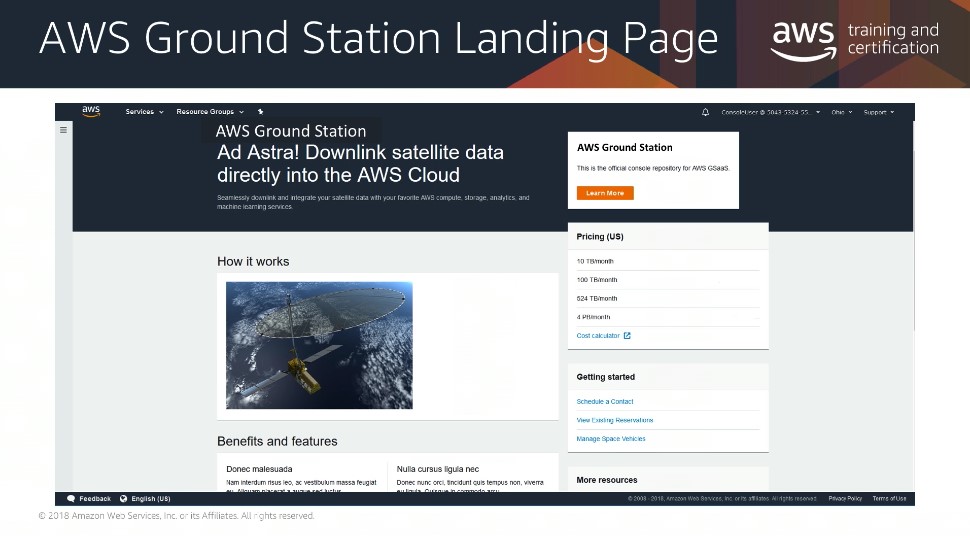
Task: Click the 4 PB/month pricing row
Action: pyautogui.click(x=668, y=317)
